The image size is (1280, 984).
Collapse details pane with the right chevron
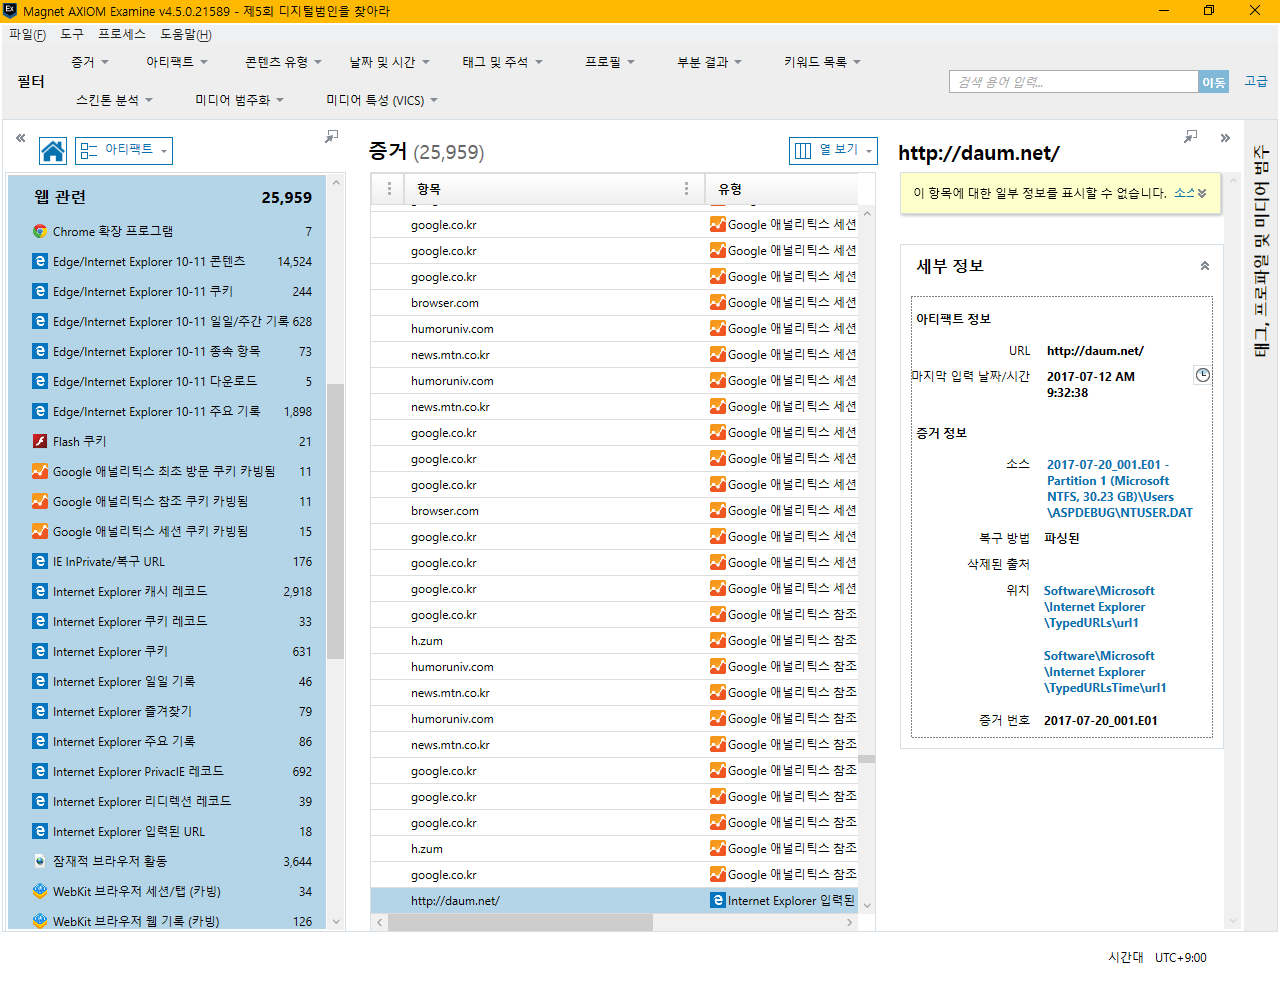coord(1225,138)
